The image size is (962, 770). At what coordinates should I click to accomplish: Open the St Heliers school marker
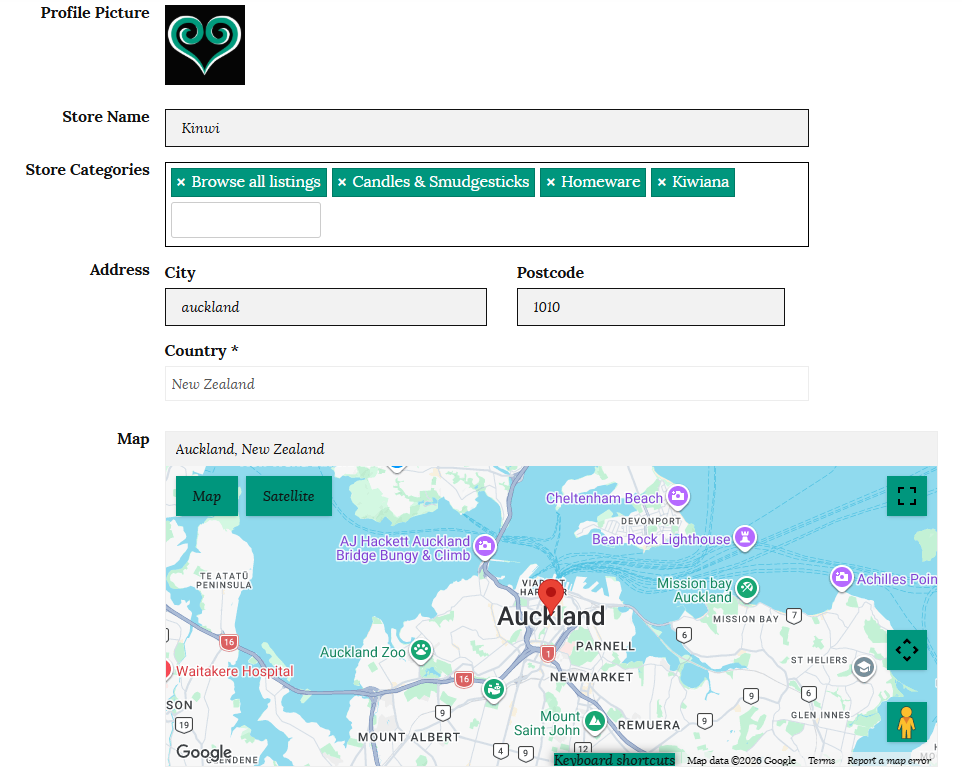(x=864, y=668)
